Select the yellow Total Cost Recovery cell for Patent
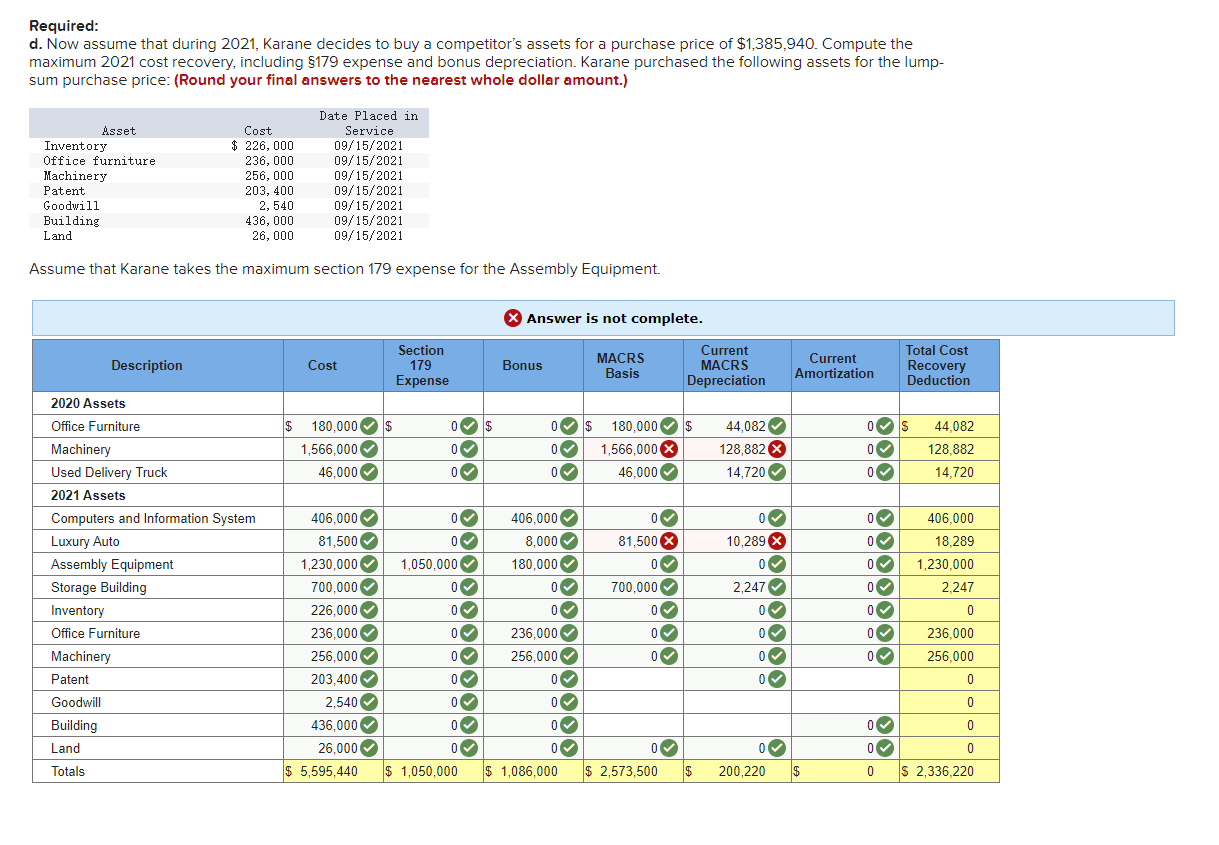 [948, 679]
